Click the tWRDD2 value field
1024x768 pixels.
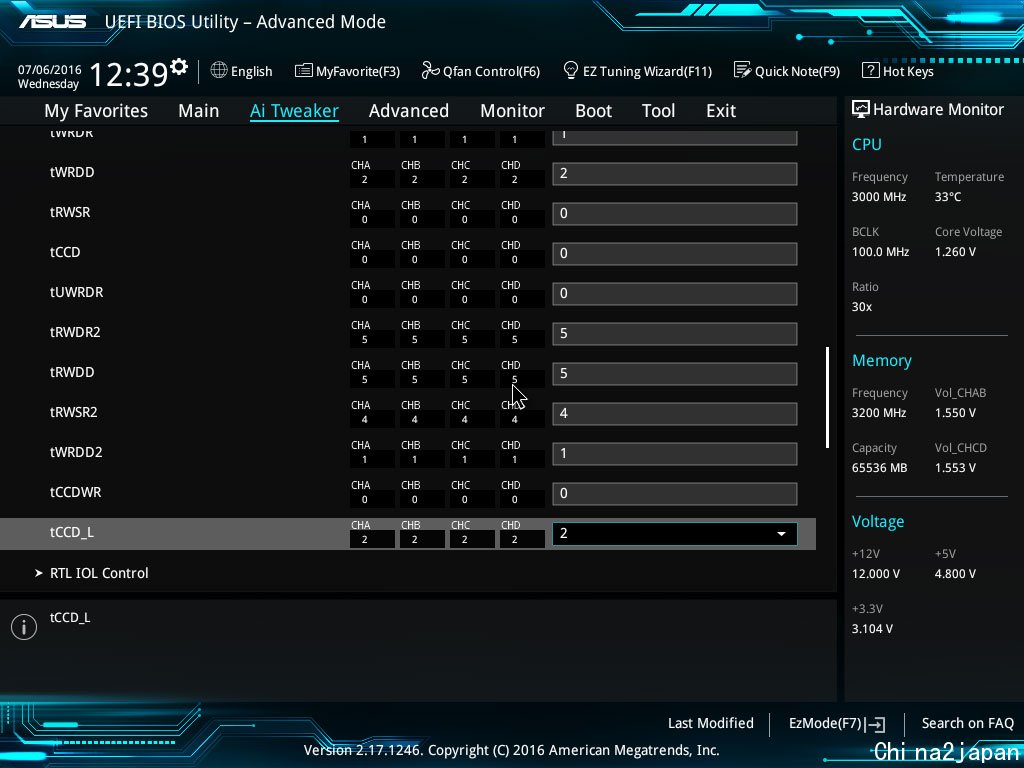click(x=675, y=453)
